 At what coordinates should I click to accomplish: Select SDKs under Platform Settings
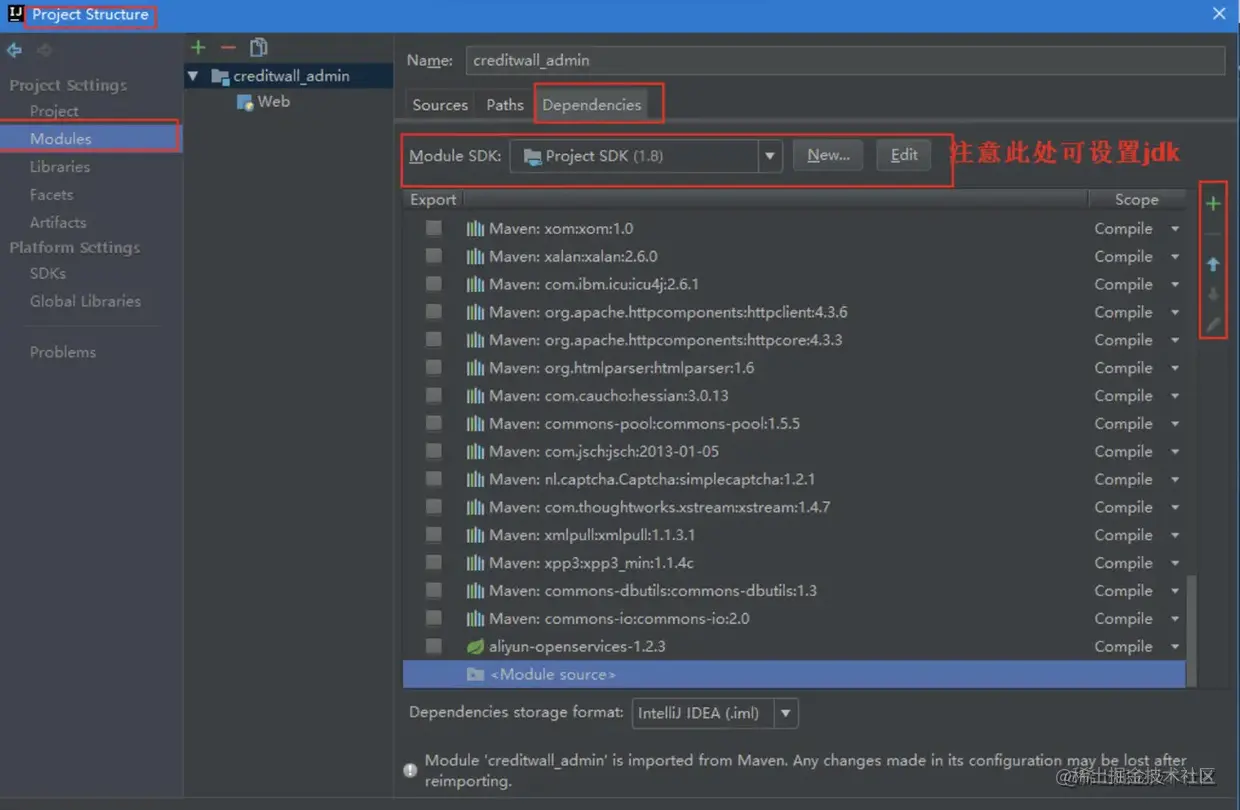pyautogui.click(x=48, y=273)
